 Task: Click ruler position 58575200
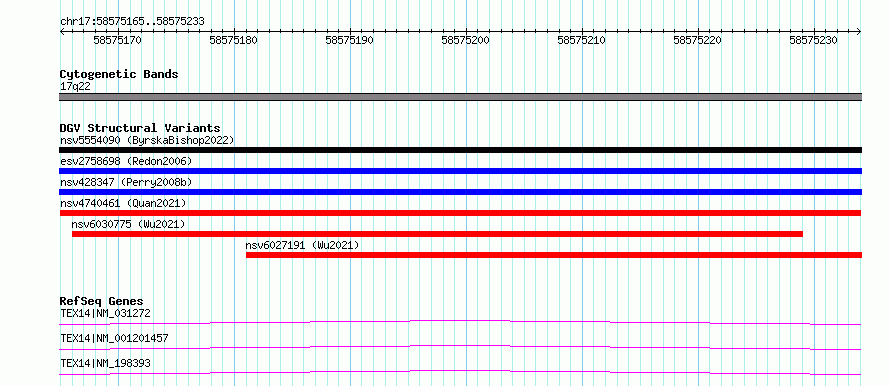point(465,40)
